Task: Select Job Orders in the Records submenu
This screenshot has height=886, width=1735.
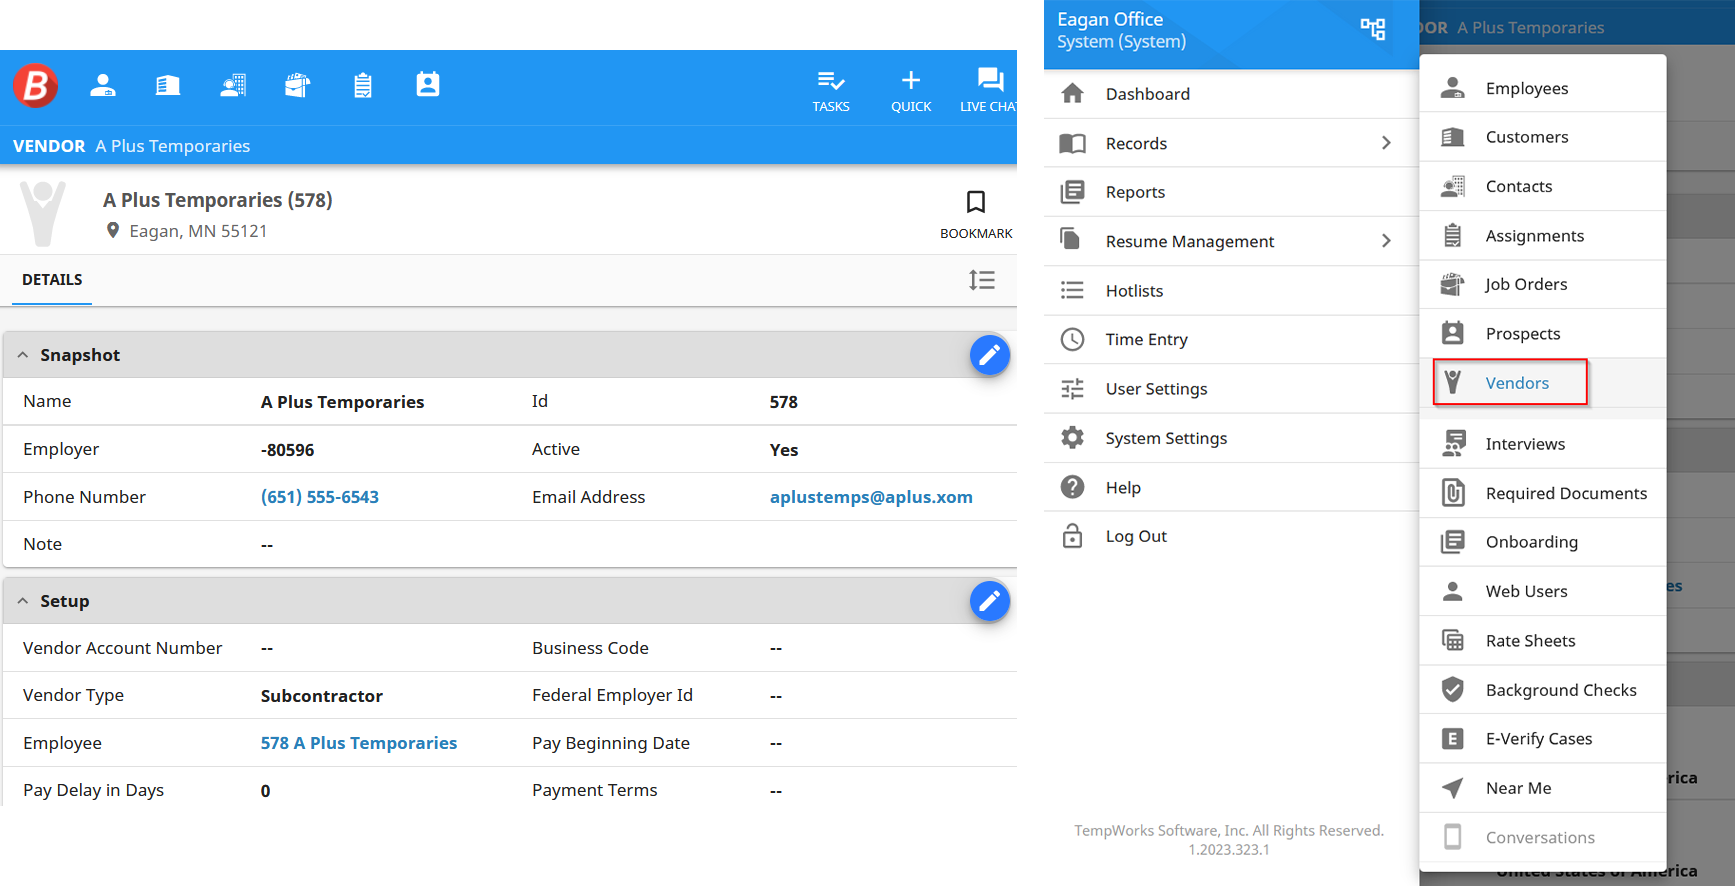Action: click(x=1543, y=284)
